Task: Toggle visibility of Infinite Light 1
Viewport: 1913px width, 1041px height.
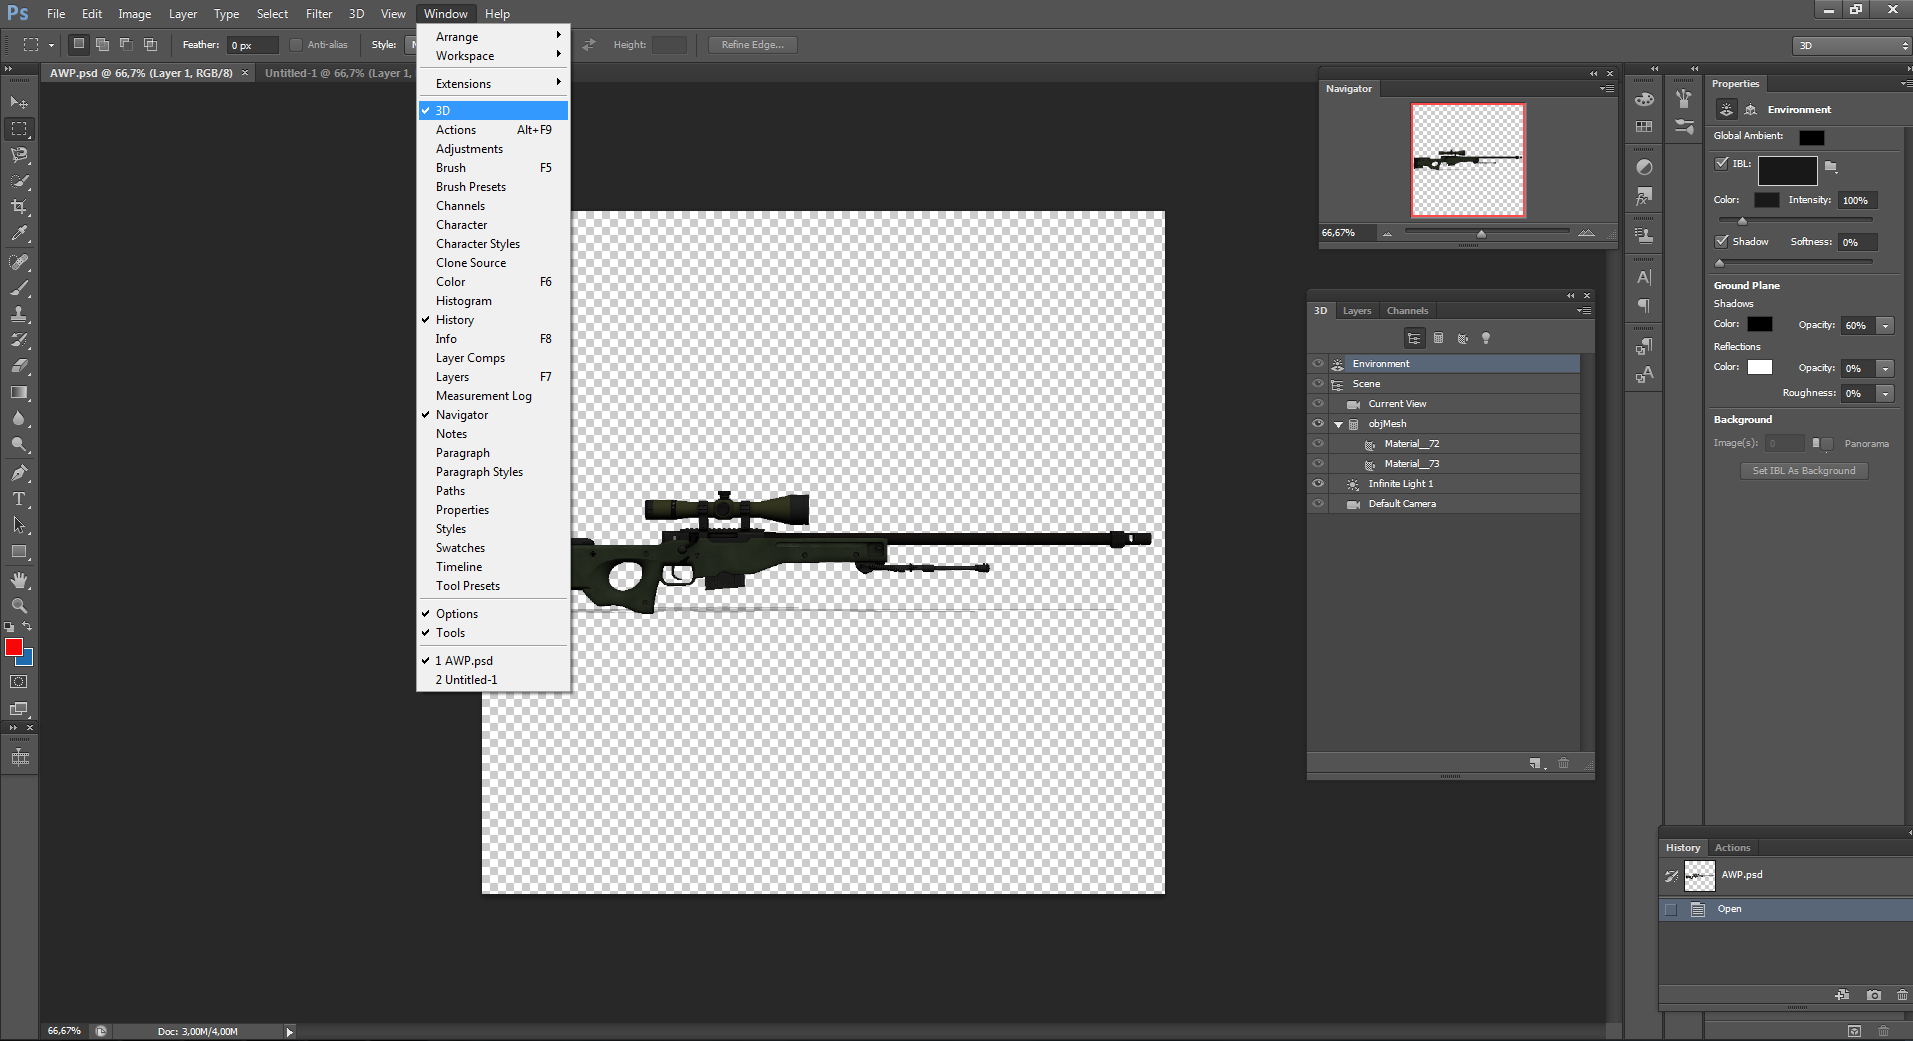Action: [1318, 484]
